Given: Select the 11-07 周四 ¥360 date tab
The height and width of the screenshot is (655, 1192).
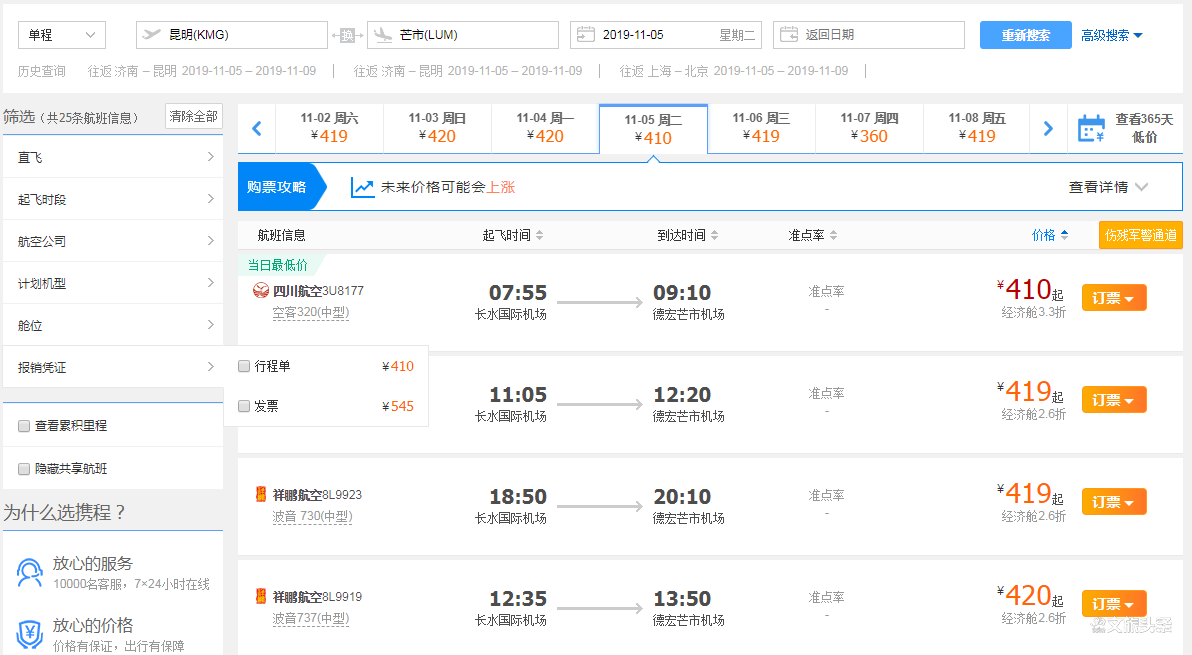Looking at the screenshot, I should click(x=869, y=128).
